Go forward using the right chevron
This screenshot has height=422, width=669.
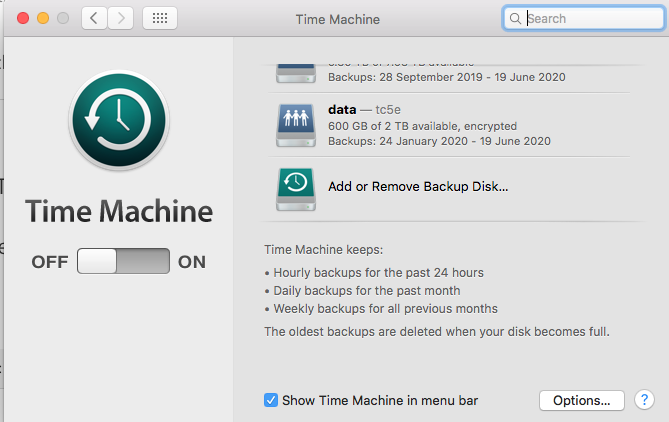pyautogui.click(x=122, y=18)
